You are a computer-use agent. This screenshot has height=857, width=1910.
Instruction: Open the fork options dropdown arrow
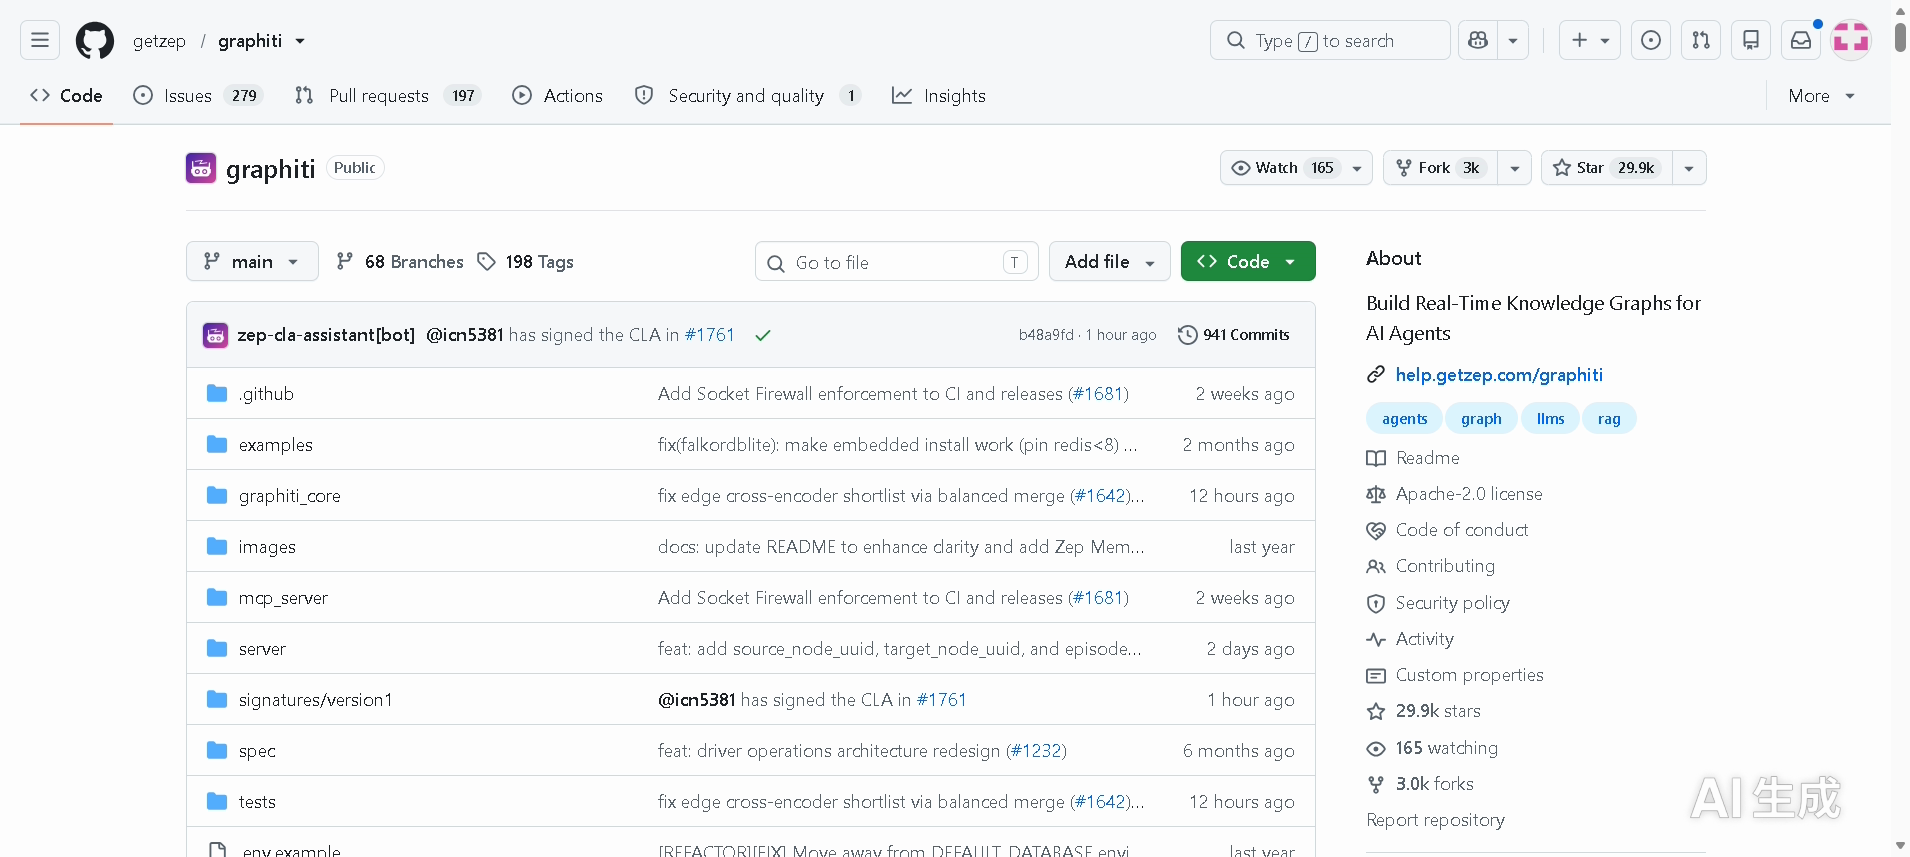[1515, 168]
